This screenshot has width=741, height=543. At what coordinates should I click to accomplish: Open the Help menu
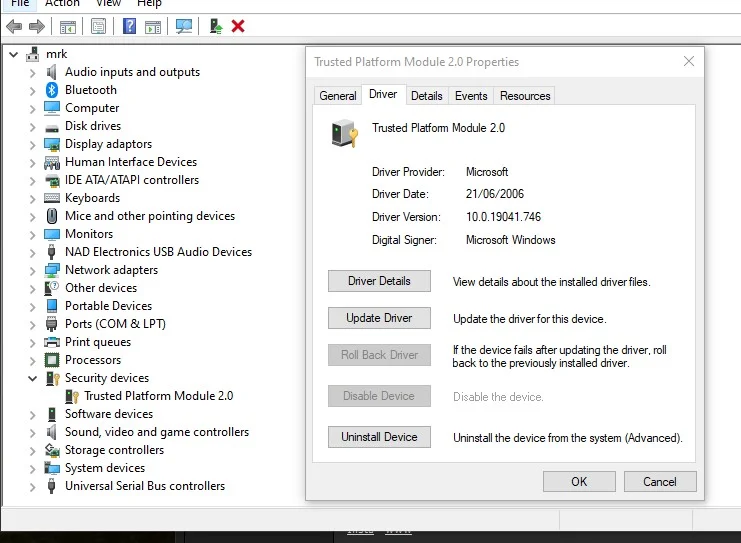click(149, 3)
